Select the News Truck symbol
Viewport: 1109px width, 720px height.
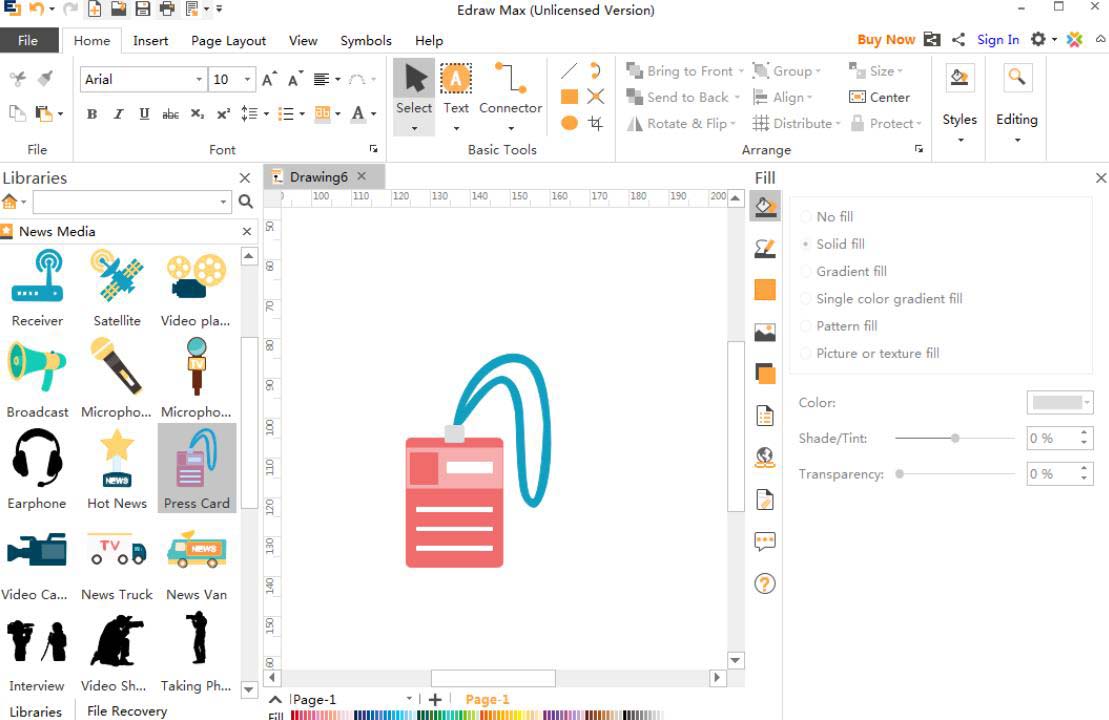point(117,562)
